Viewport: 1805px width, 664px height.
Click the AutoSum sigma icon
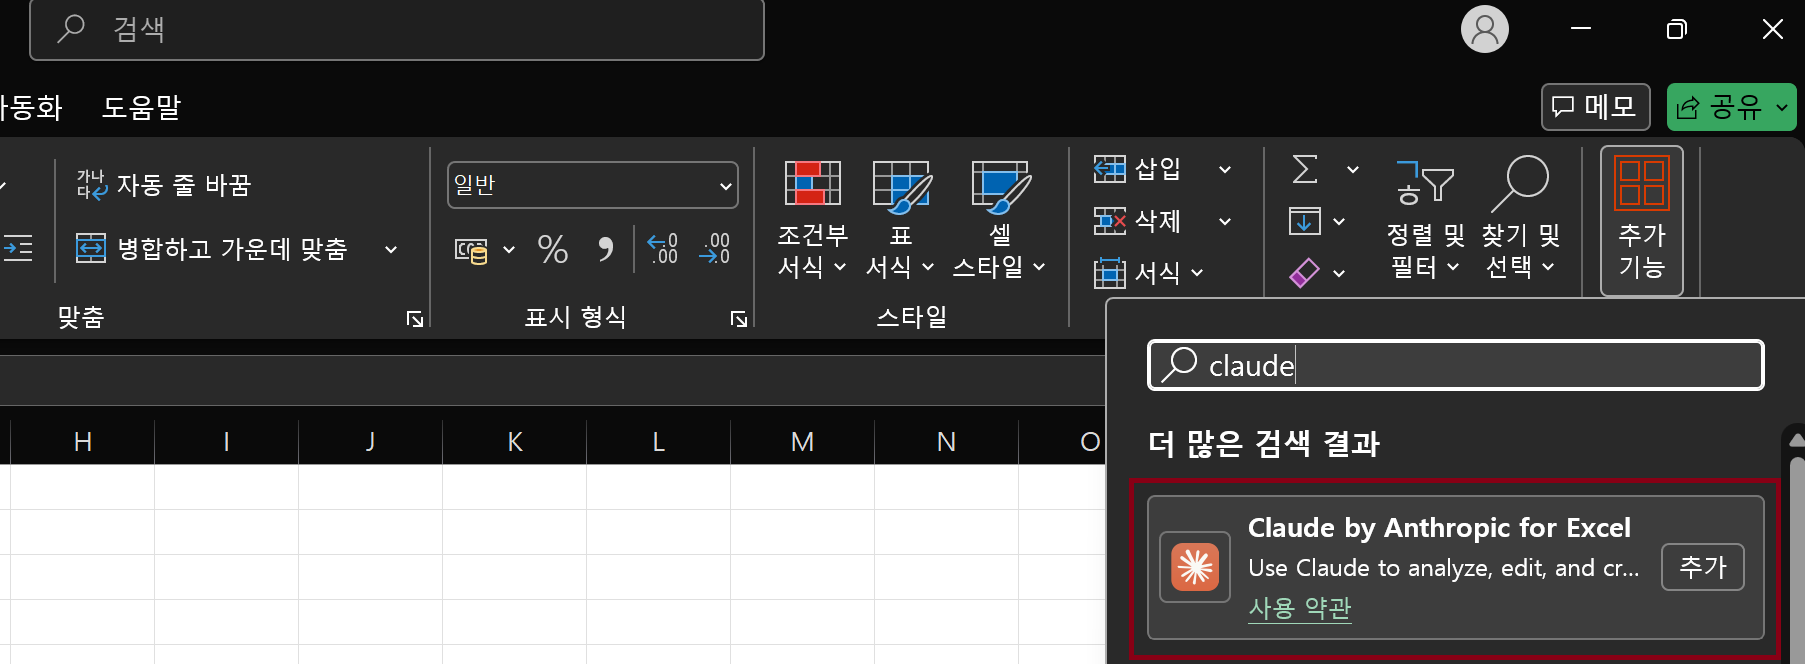(1305, 169)
